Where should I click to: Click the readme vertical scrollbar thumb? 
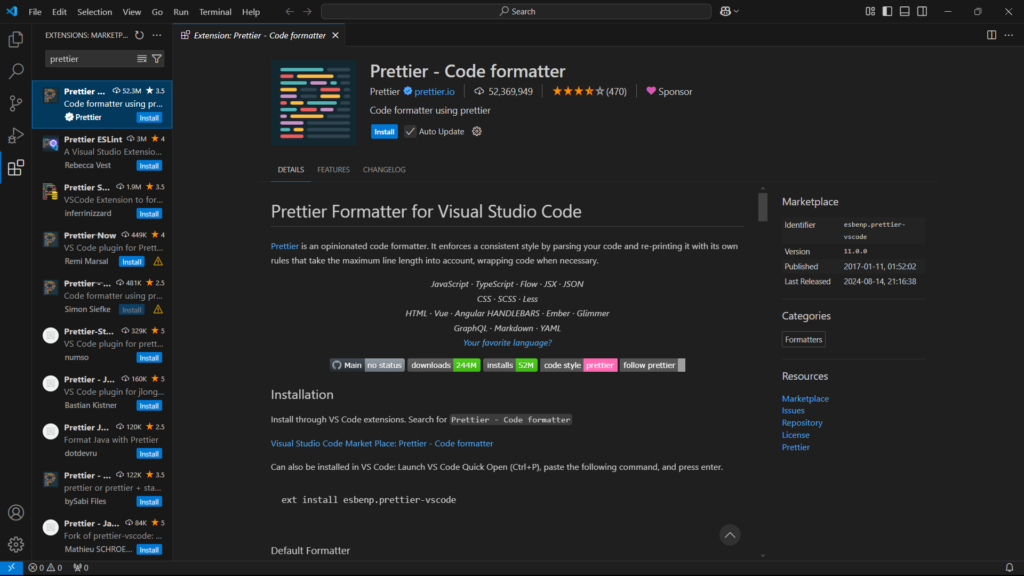click(762, 206)
